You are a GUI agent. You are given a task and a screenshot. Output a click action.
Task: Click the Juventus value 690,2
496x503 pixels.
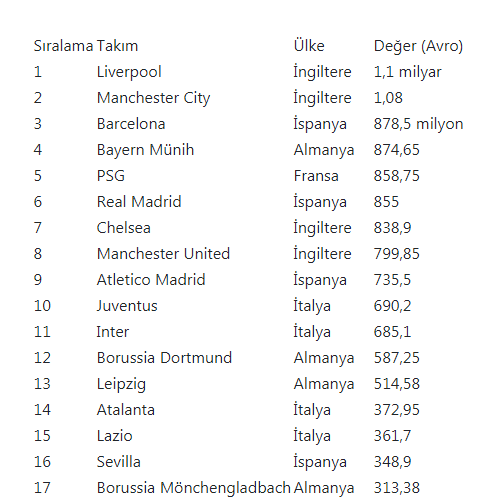click(392, 306)
